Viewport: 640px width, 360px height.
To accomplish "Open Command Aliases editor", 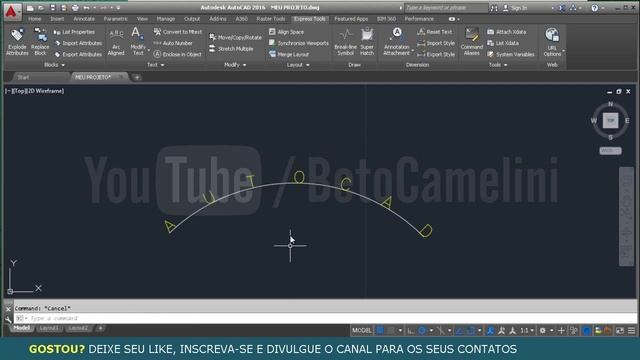I will [x=471, y=42].
